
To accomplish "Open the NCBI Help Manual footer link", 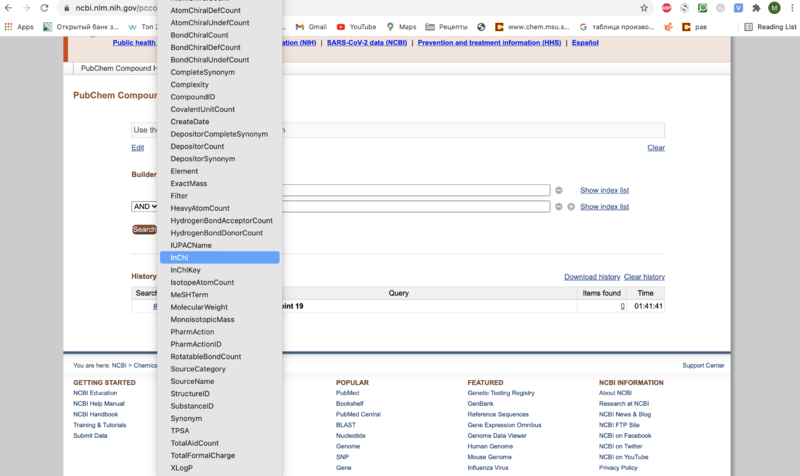I will (x=99, y=404).
